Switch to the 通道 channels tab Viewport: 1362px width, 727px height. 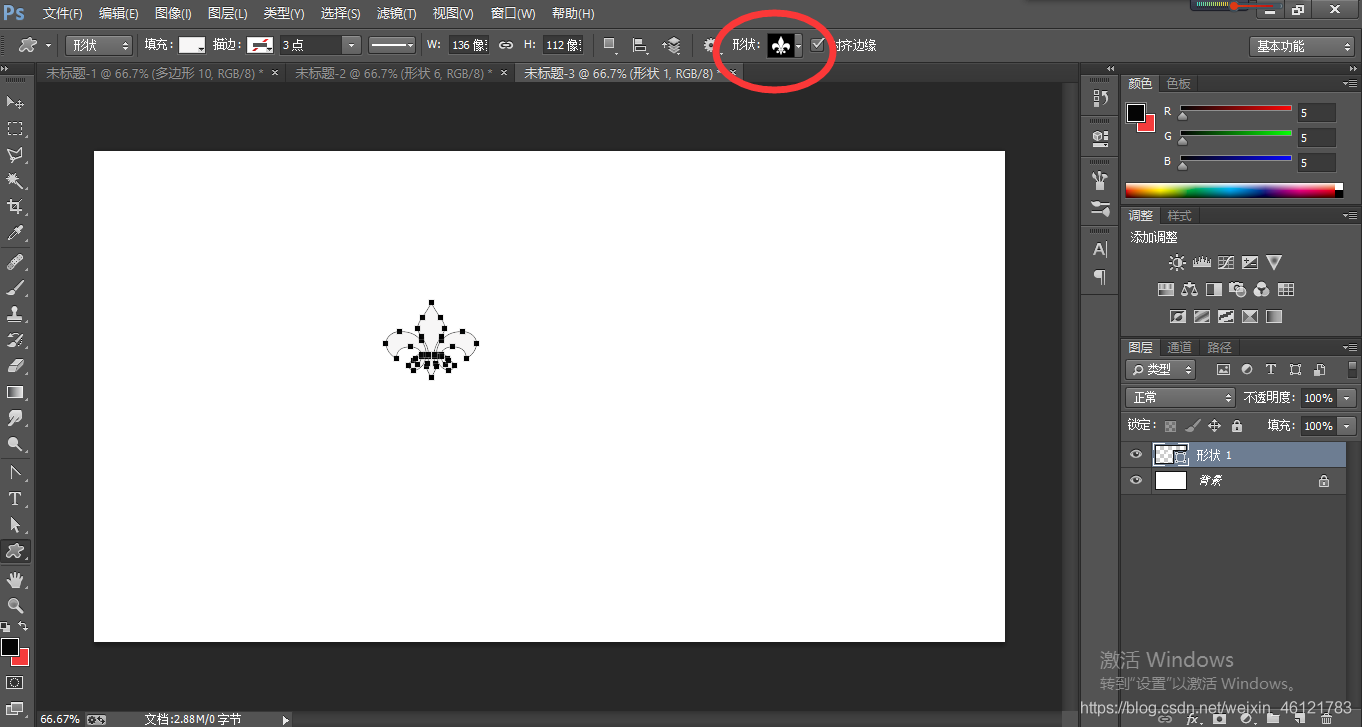pos(1179,347)
